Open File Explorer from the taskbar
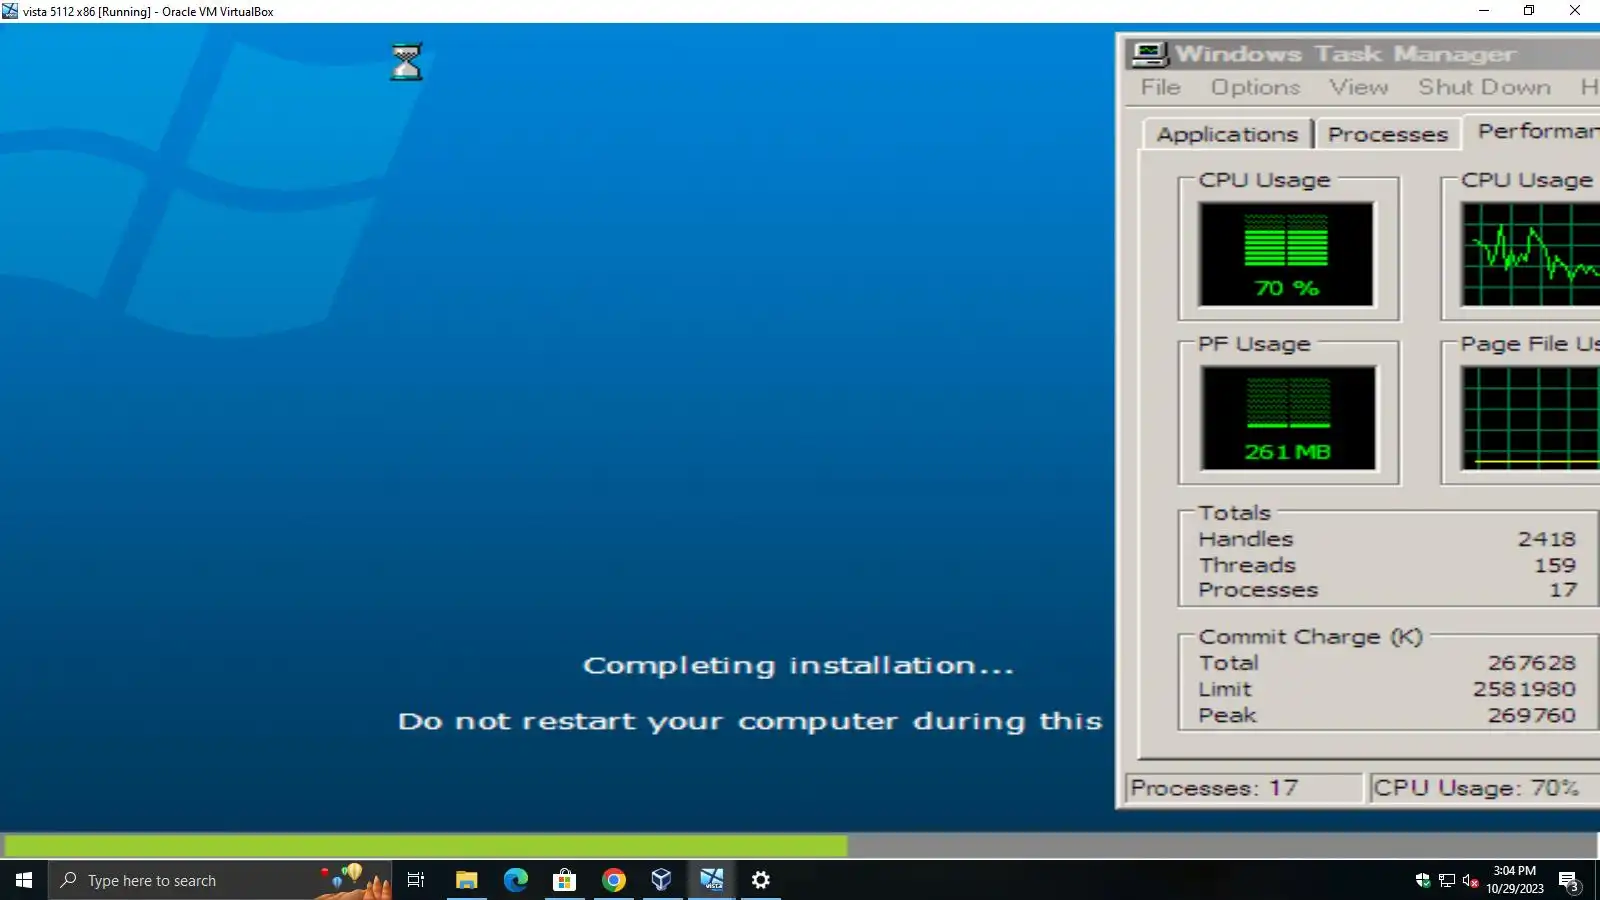The height and width of the screenshot is (900, 1600). point(466,880)
